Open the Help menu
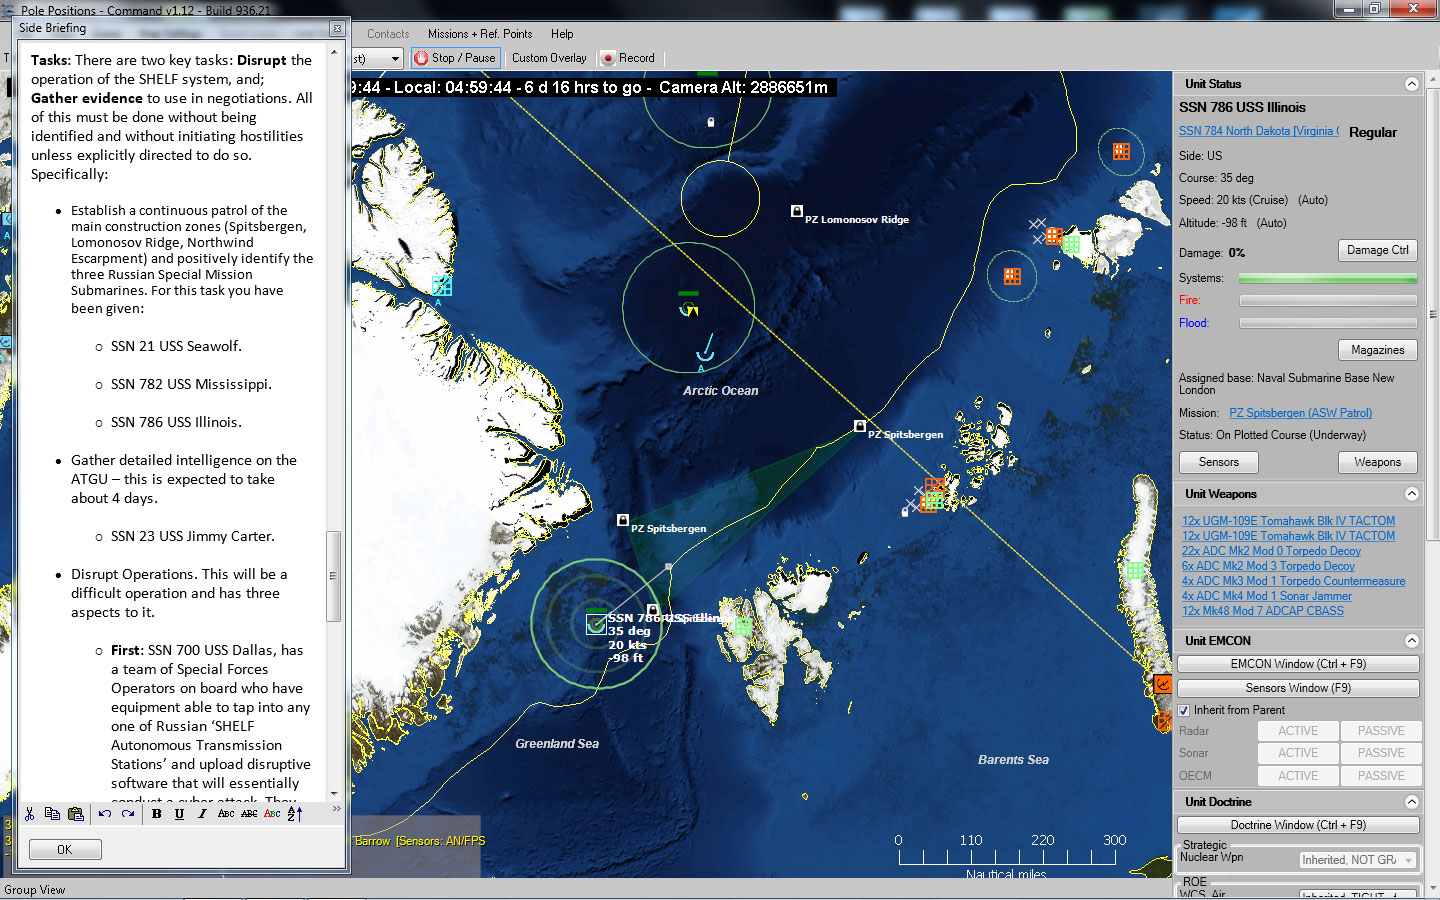 click(x=562, y=33)
